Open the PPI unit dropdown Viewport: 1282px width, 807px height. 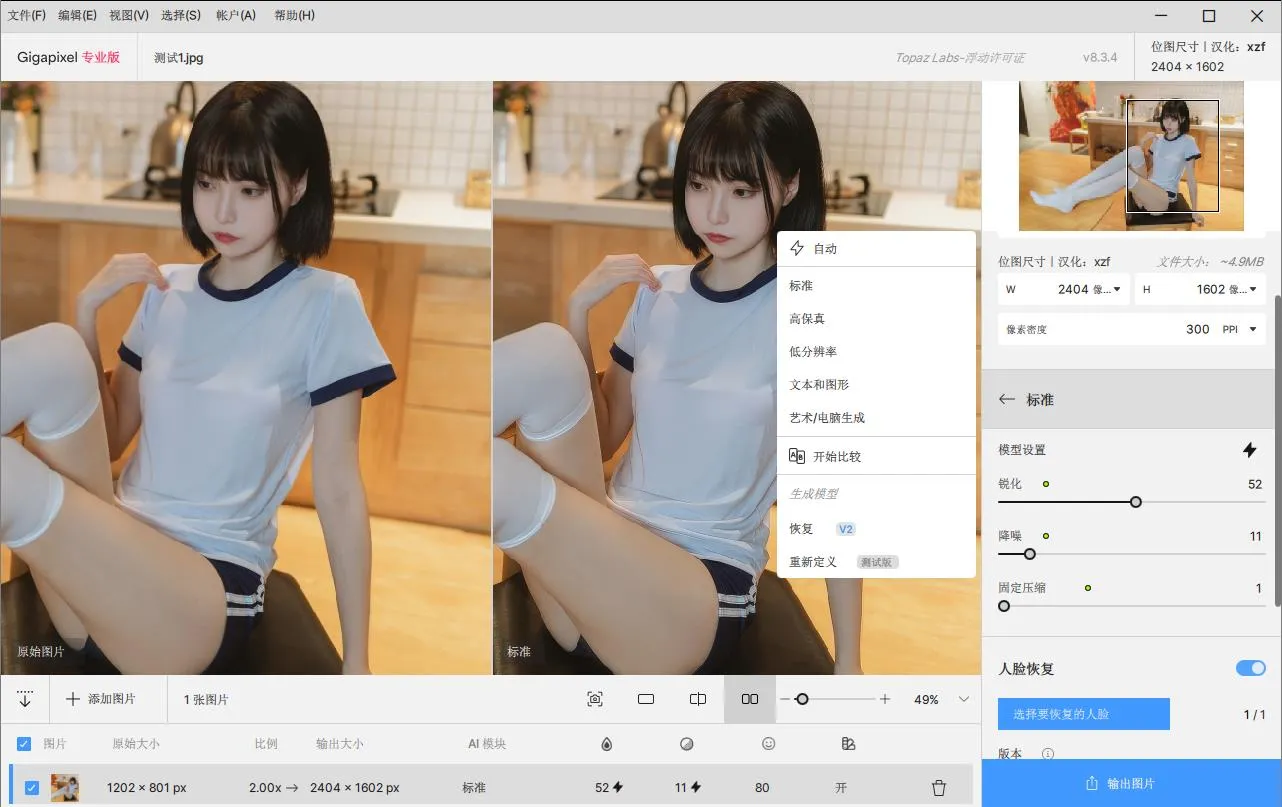click(1252, 329)
